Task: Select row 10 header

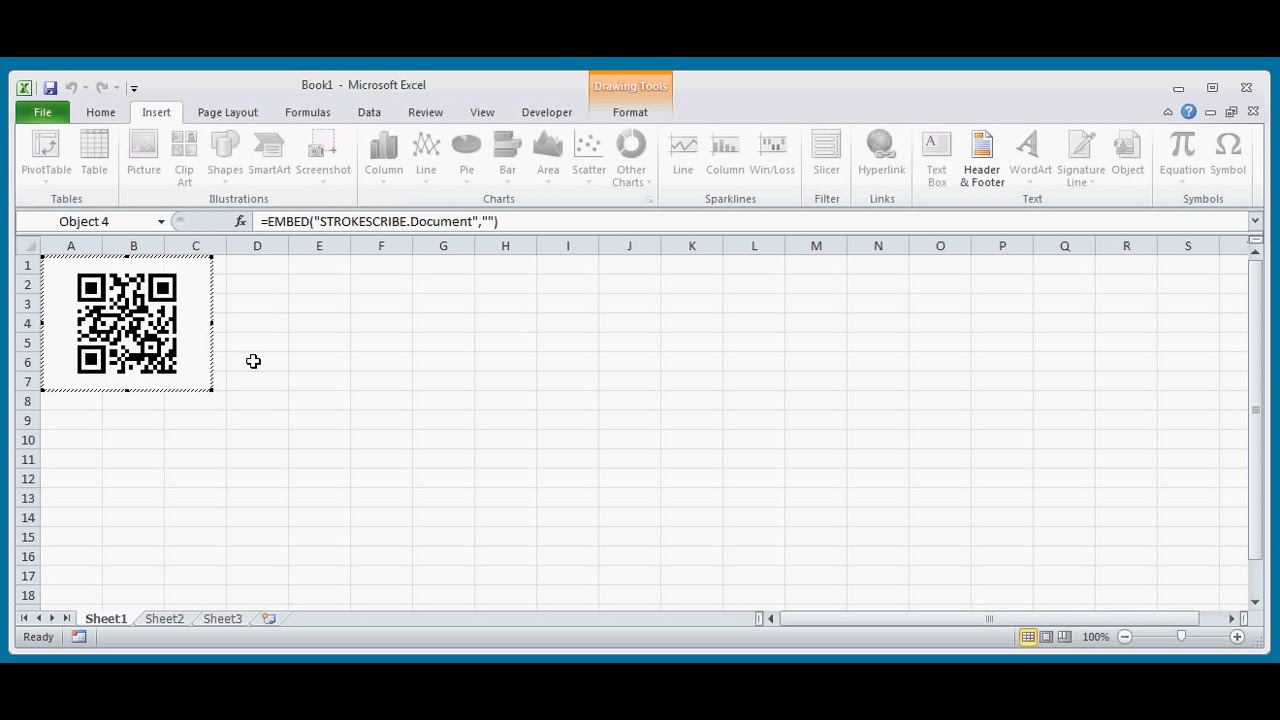Action: point(28,440)
